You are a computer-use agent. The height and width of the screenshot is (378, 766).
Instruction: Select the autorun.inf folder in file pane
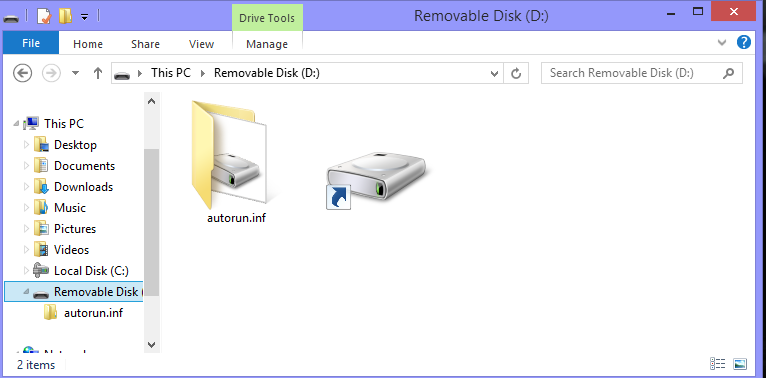(x=236, y=162)
